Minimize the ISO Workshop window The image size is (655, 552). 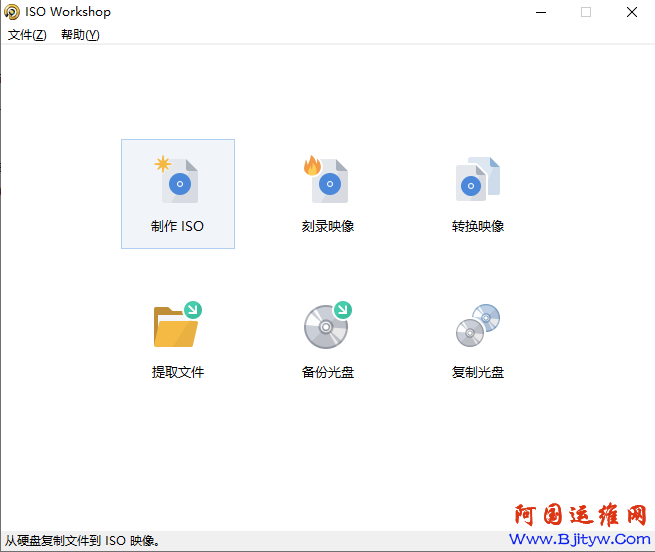pos(540,12)
